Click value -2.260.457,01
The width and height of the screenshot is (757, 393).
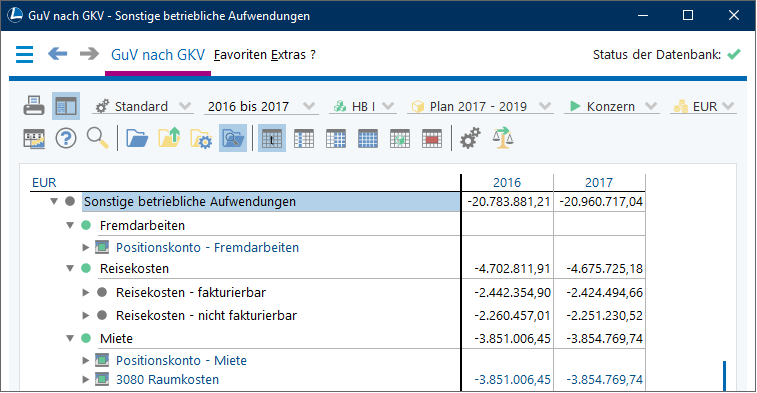coord(512,316)
